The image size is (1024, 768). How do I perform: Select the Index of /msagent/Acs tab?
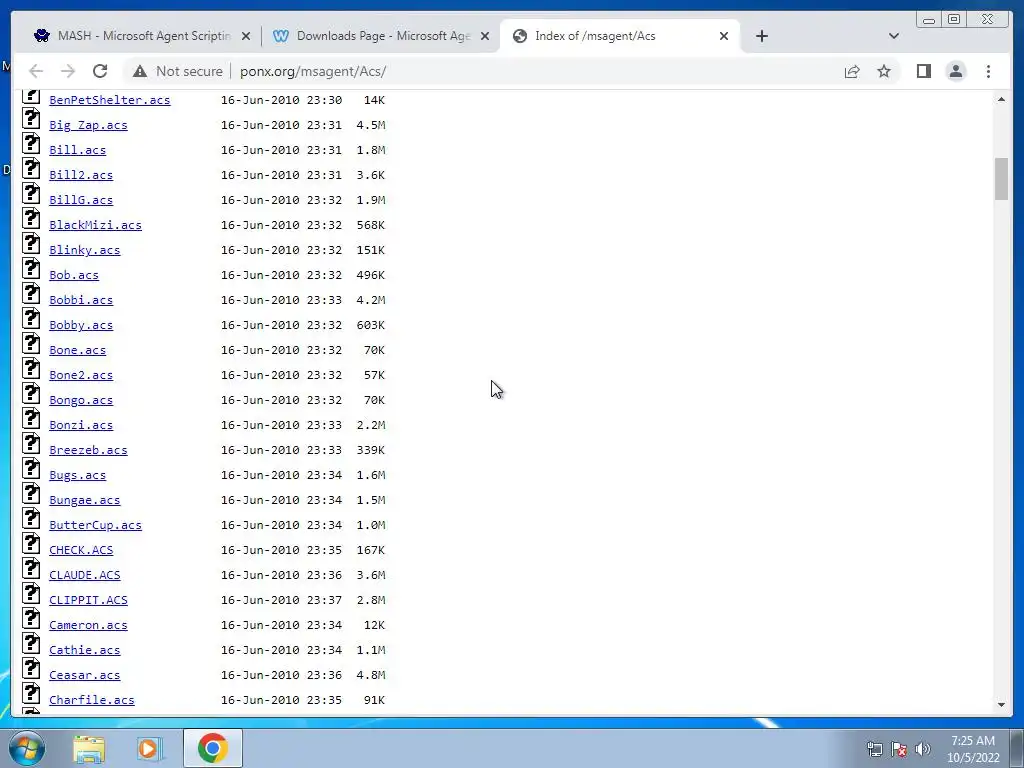[620, 36]
